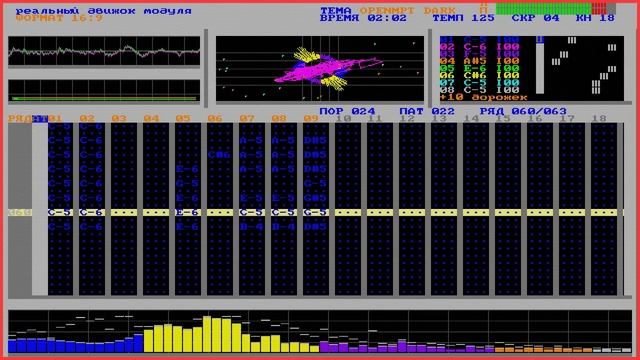The image size is (640, 360).
Task: Select greyed pattern column header 12
Action: pos(407,119)
